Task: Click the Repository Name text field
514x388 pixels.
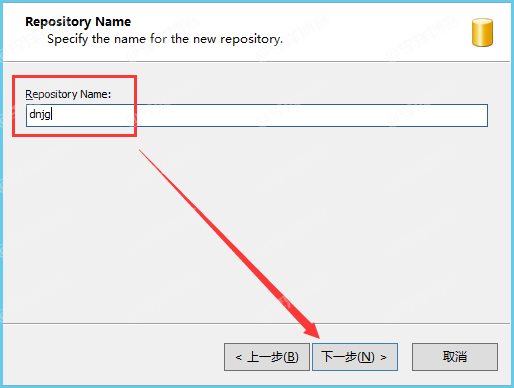Action: click(x=257, y=115)
